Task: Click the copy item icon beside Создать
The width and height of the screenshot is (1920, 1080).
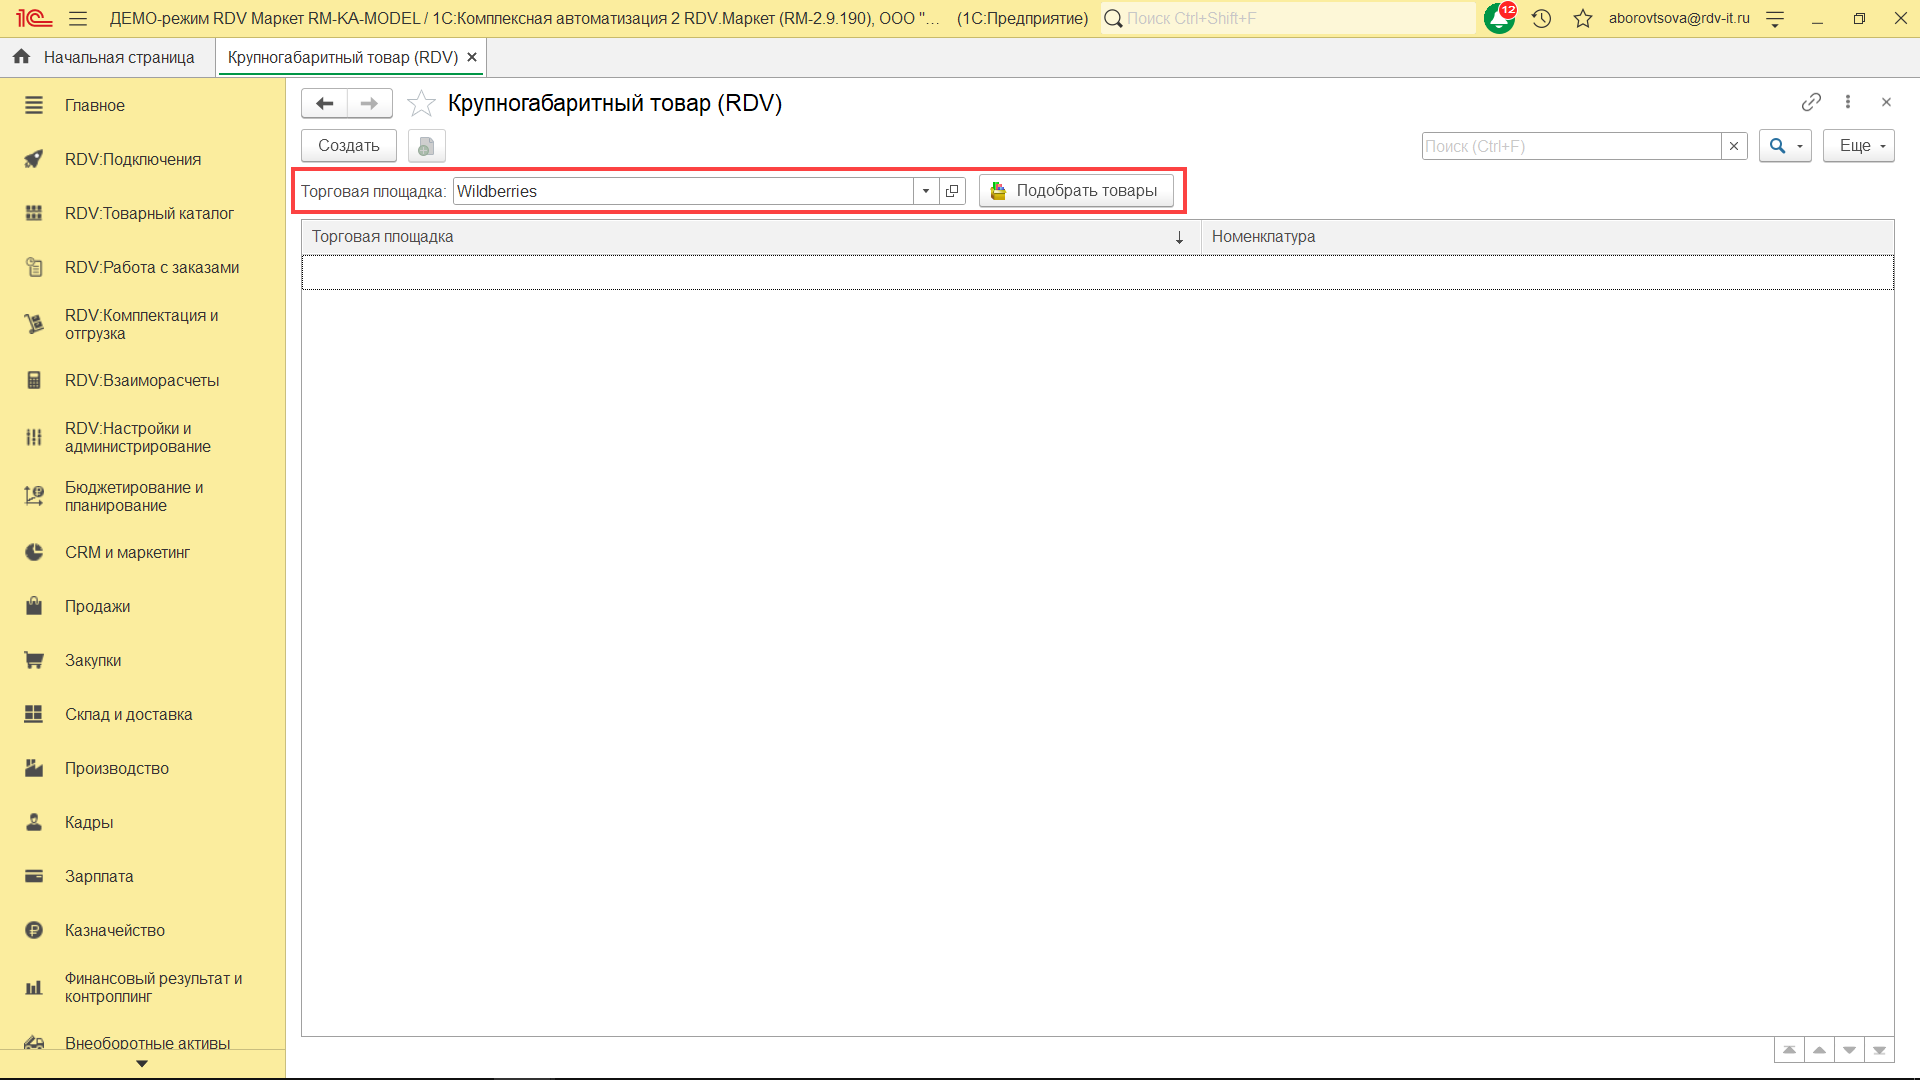Action: 426,146
